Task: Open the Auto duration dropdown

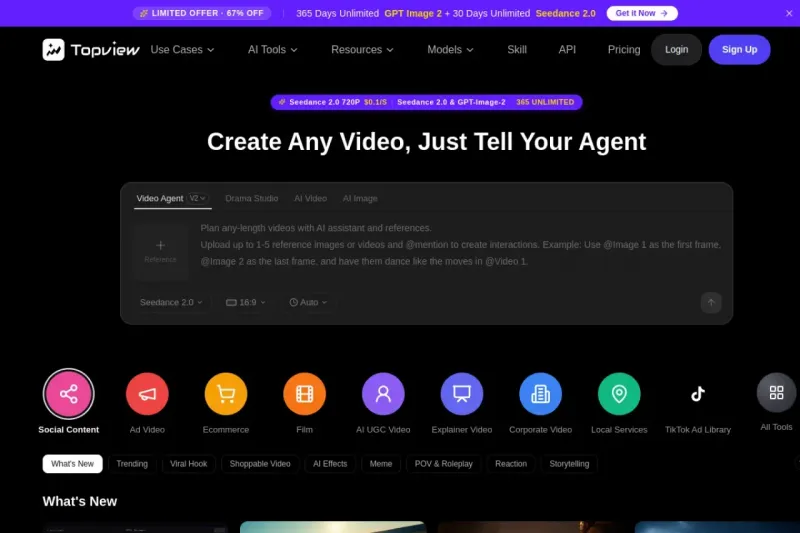Action: 308,302
